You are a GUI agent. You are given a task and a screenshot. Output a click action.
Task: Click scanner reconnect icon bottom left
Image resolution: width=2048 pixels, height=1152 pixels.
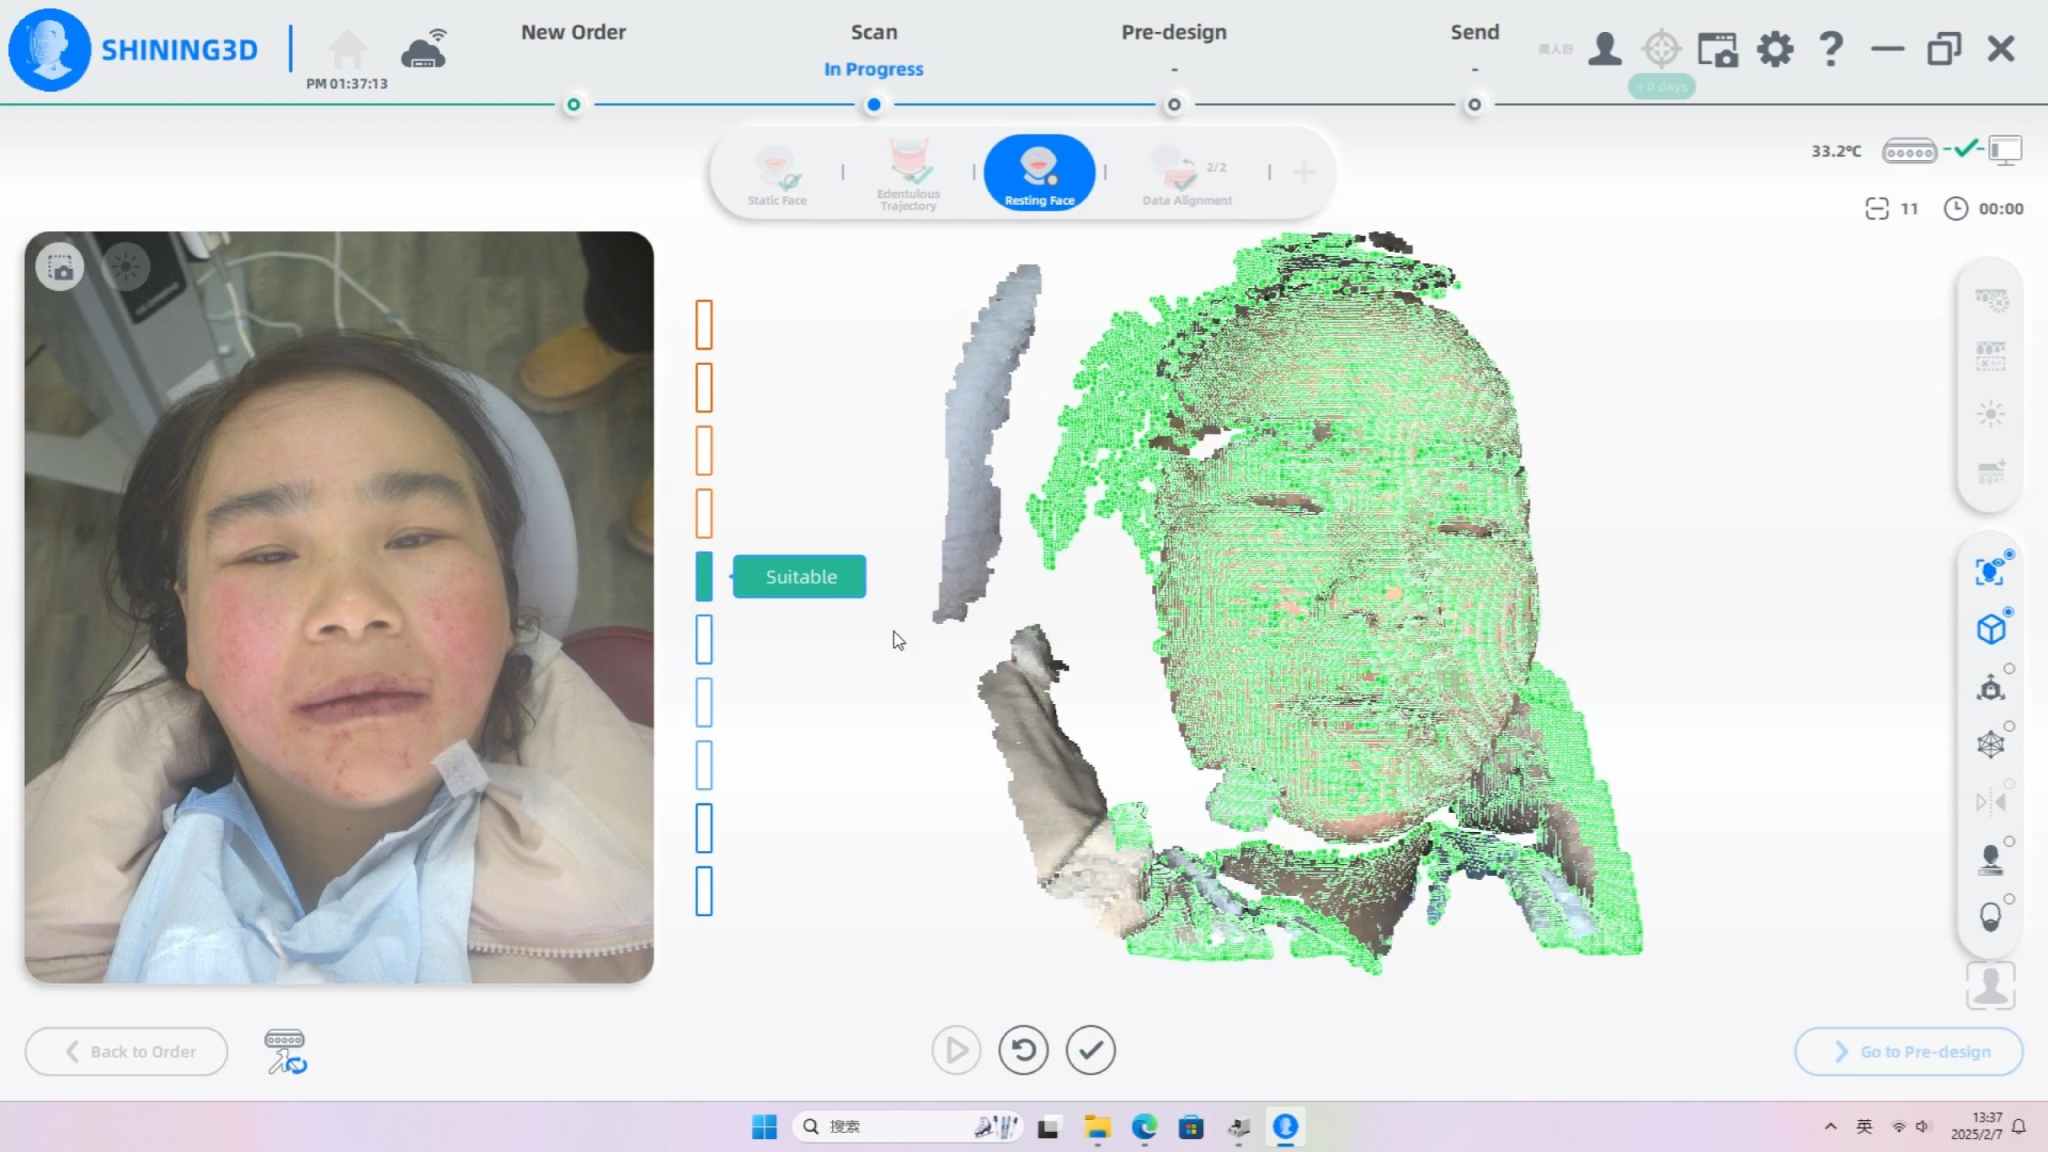pyautogui.click(x=286, y=1052)
